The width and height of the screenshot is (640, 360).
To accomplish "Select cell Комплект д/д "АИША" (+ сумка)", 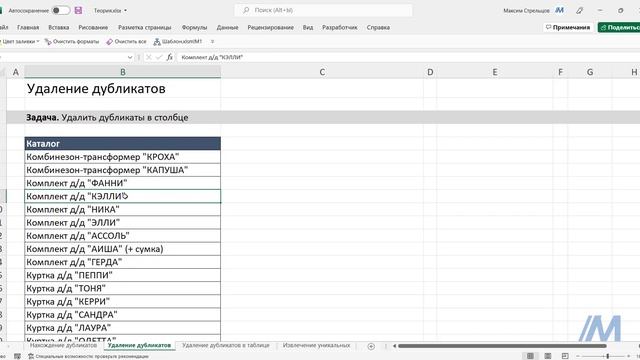I will (122, 249).
